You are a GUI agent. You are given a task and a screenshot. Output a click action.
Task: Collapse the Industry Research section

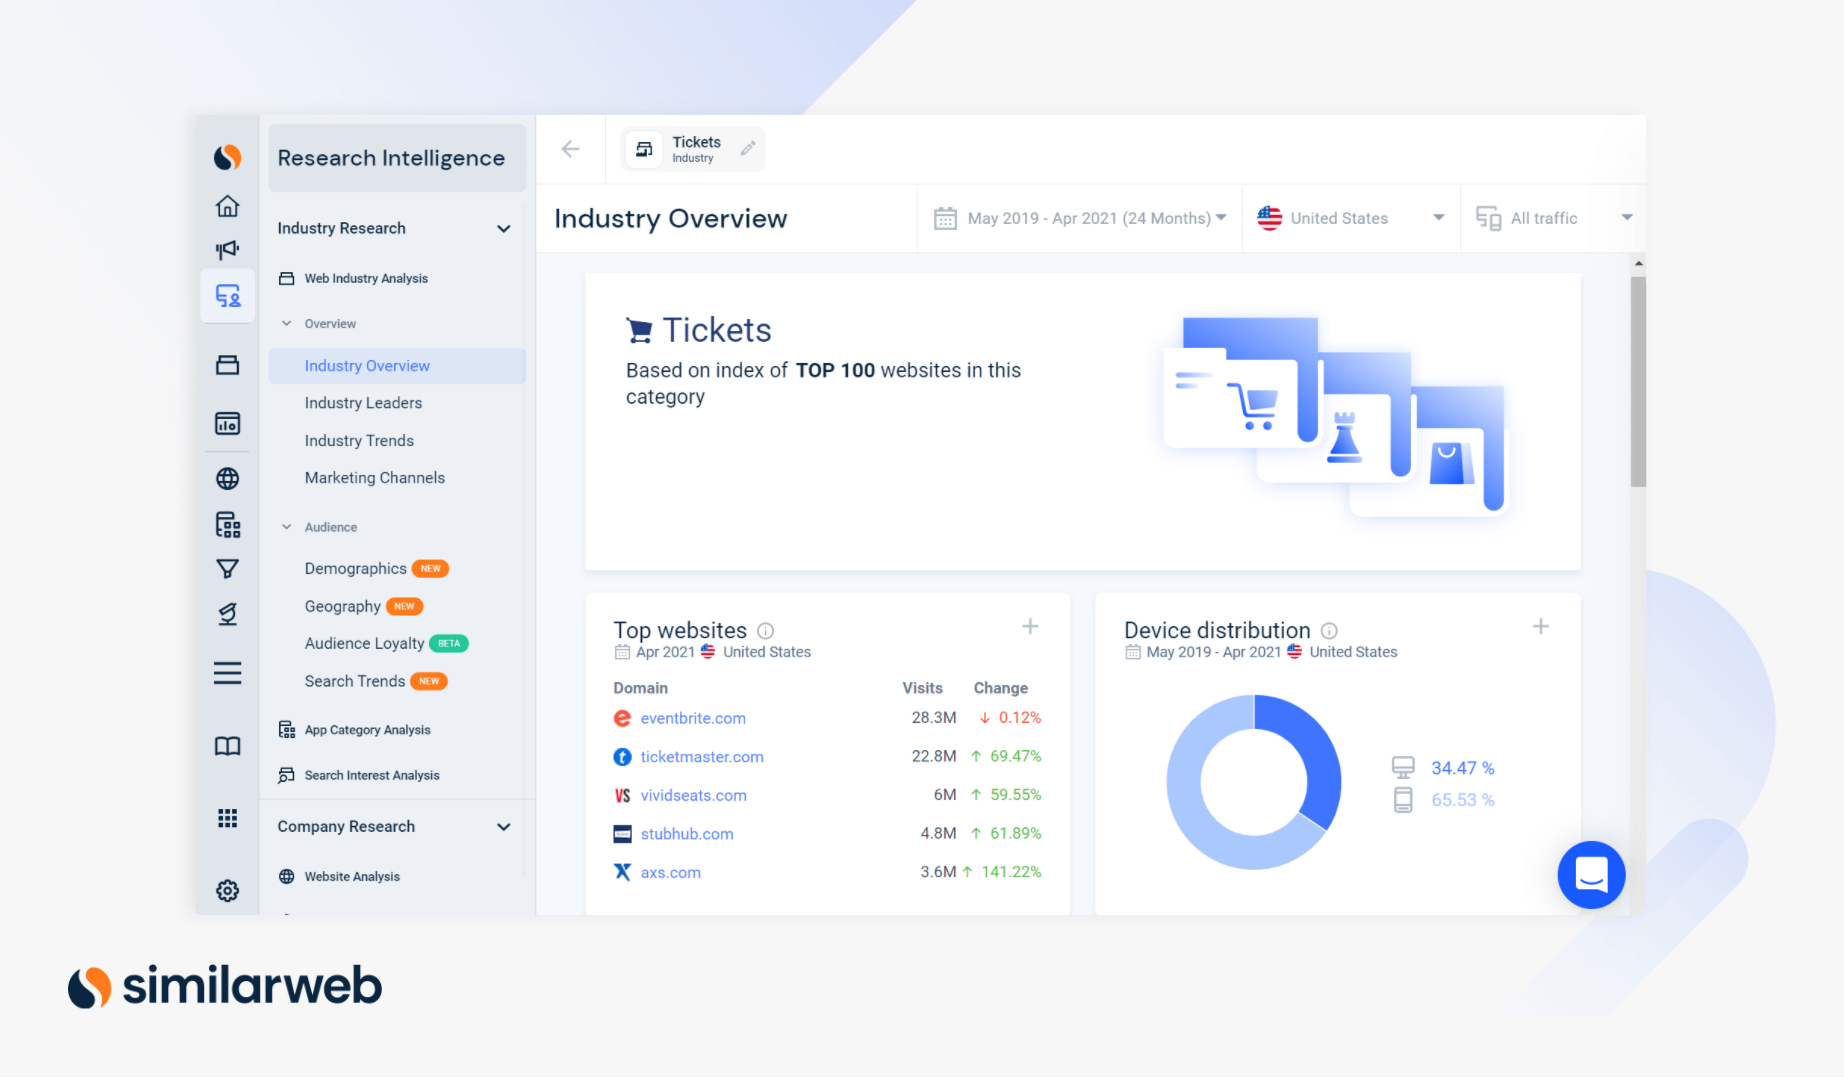pos(504,229)
